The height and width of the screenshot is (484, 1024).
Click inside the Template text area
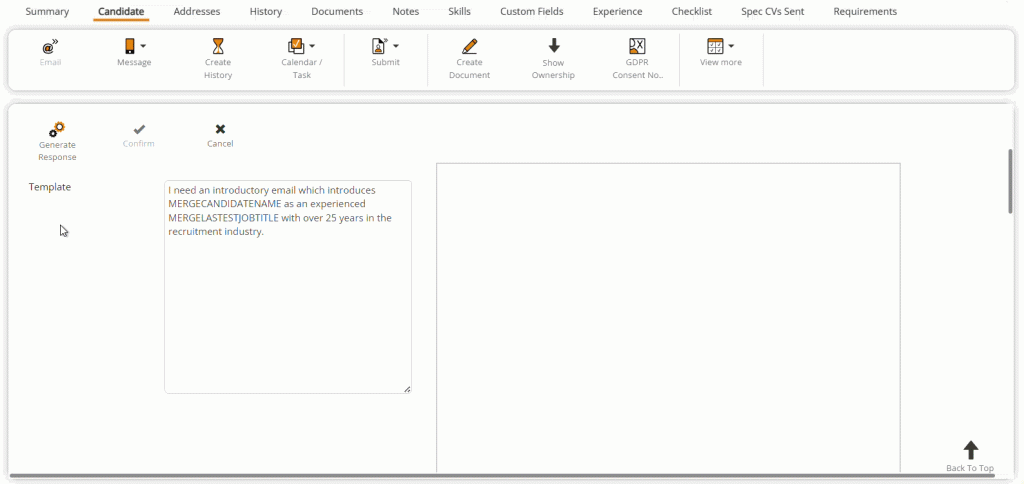[x=288, y=300]
